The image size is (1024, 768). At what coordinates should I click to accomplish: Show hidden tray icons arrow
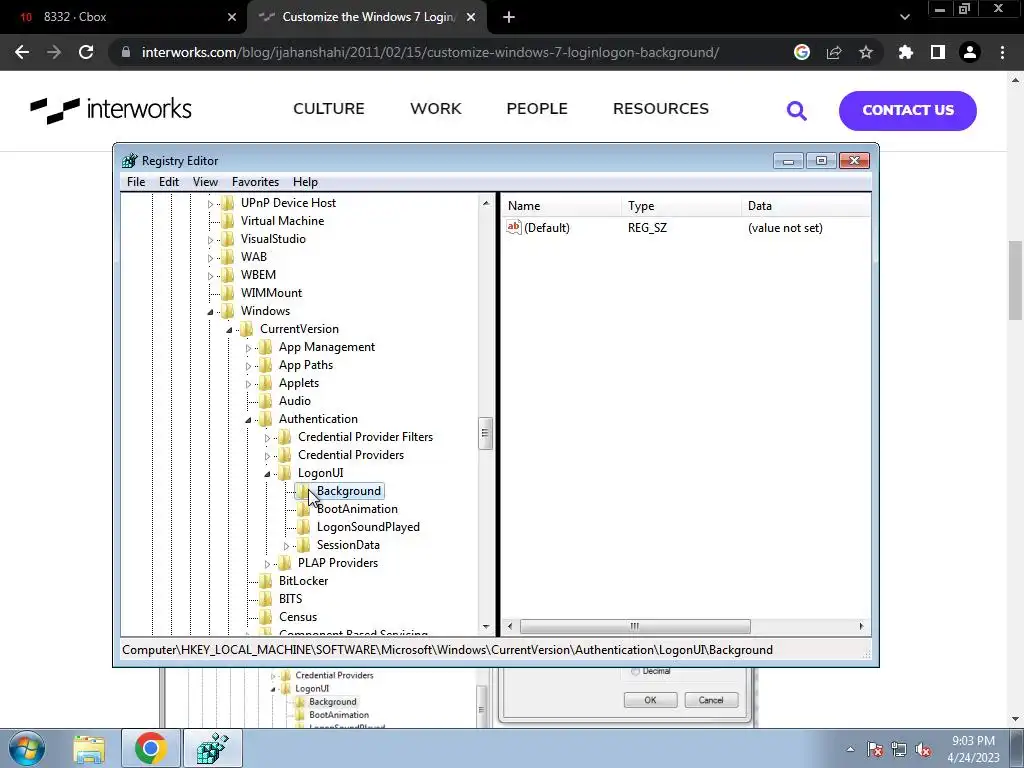[850, 749]
